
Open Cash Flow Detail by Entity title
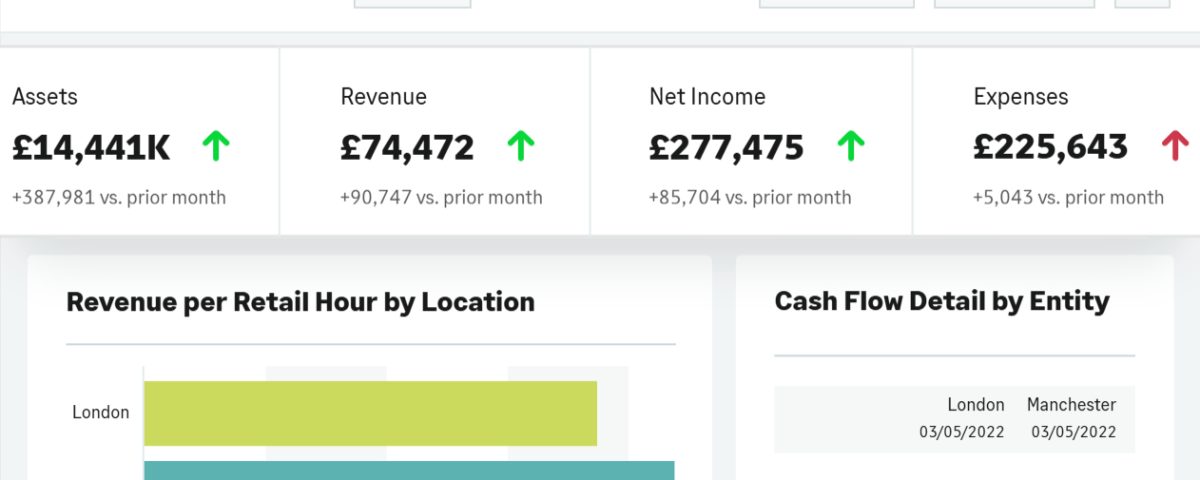point(942,302)
